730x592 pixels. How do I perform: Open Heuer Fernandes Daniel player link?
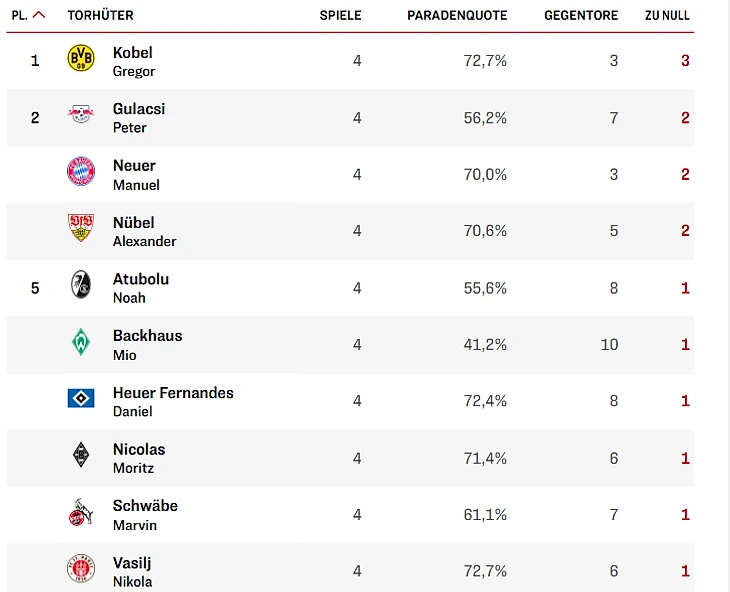pos(173,402)
